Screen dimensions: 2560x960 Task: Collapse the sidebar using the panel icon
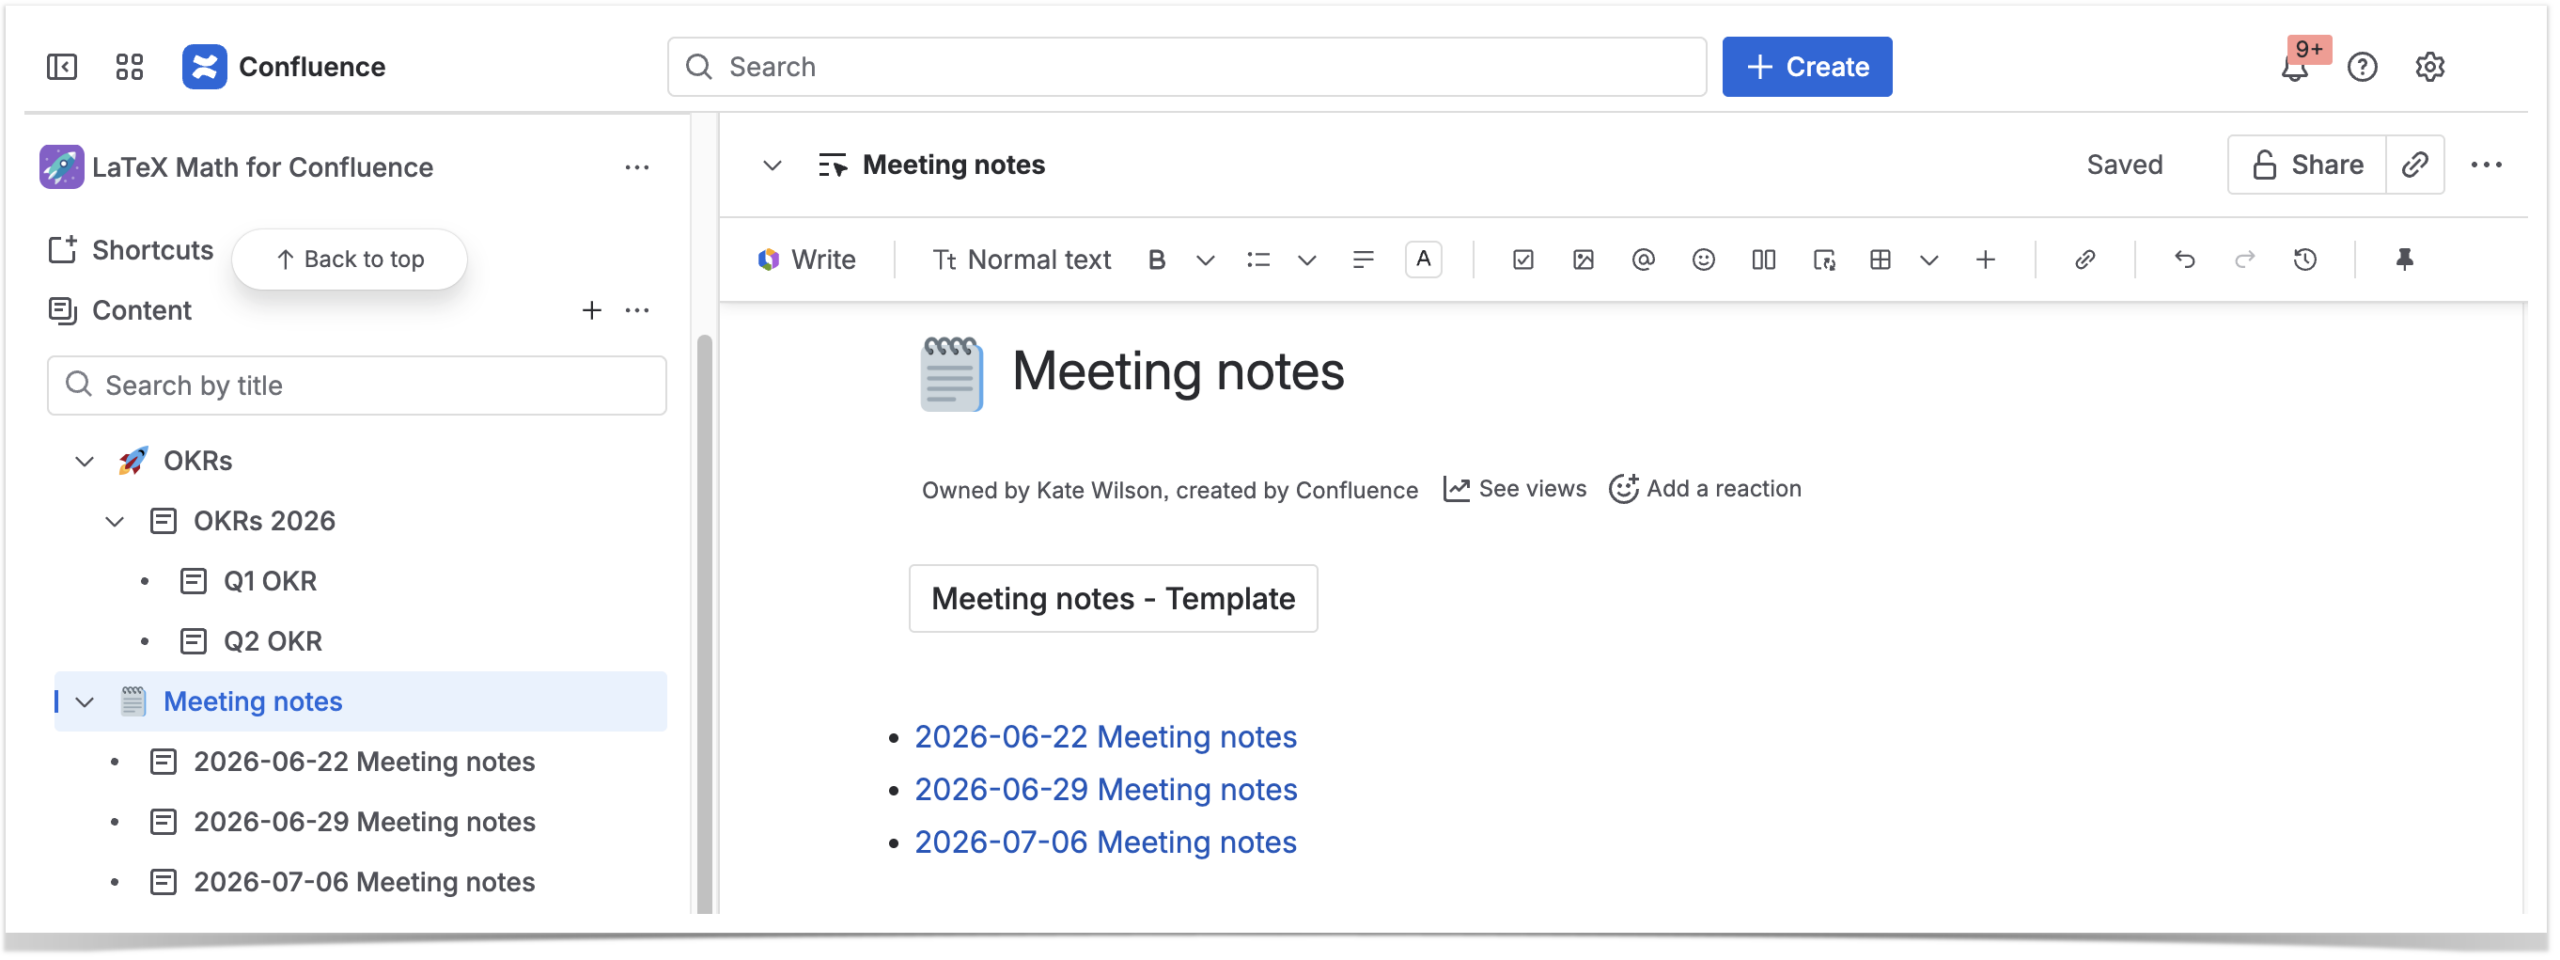click(62, 67)
